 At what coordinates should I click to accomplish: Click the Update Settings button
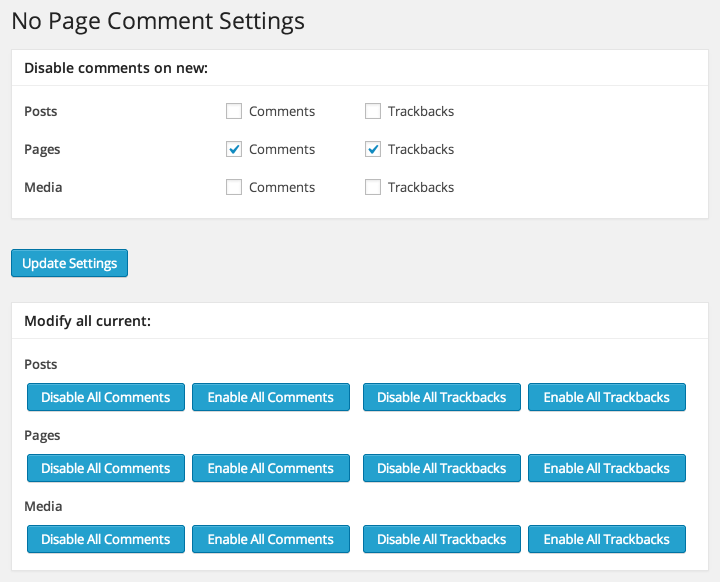point(69,263)
